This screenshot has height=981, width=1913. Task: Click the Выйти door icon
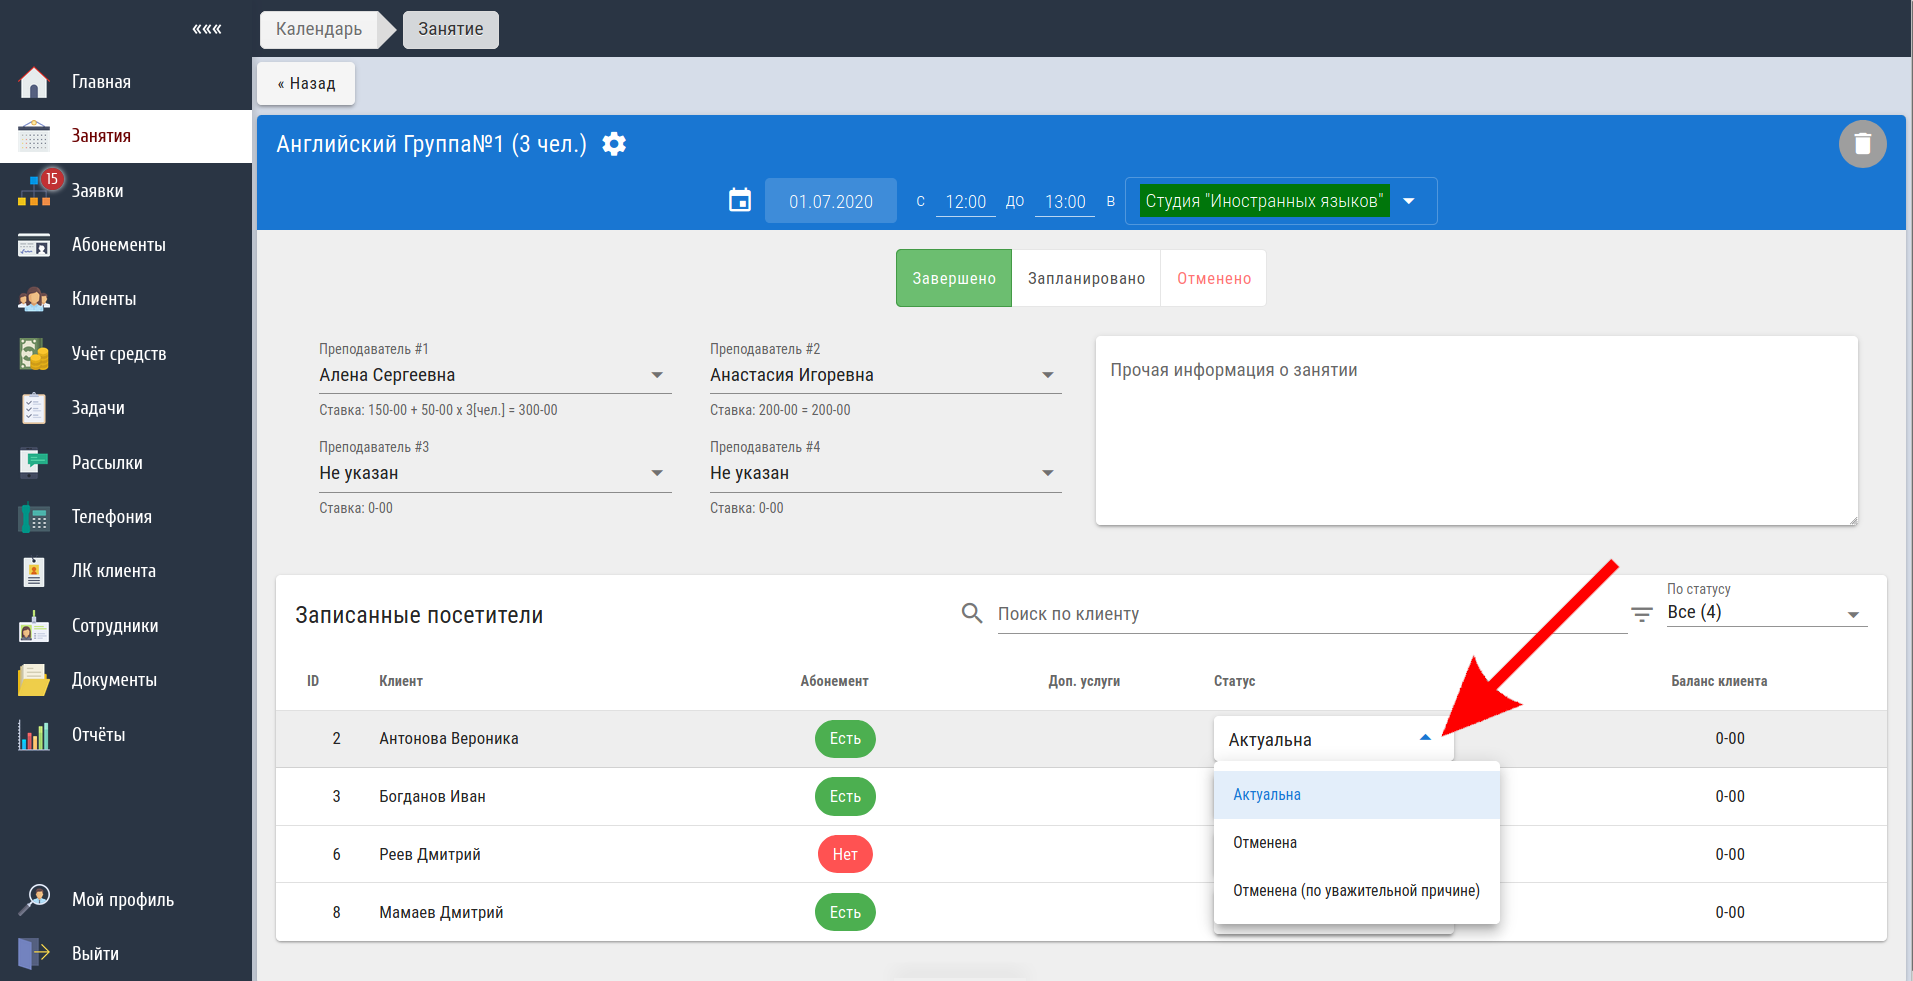tap(34, 953)
